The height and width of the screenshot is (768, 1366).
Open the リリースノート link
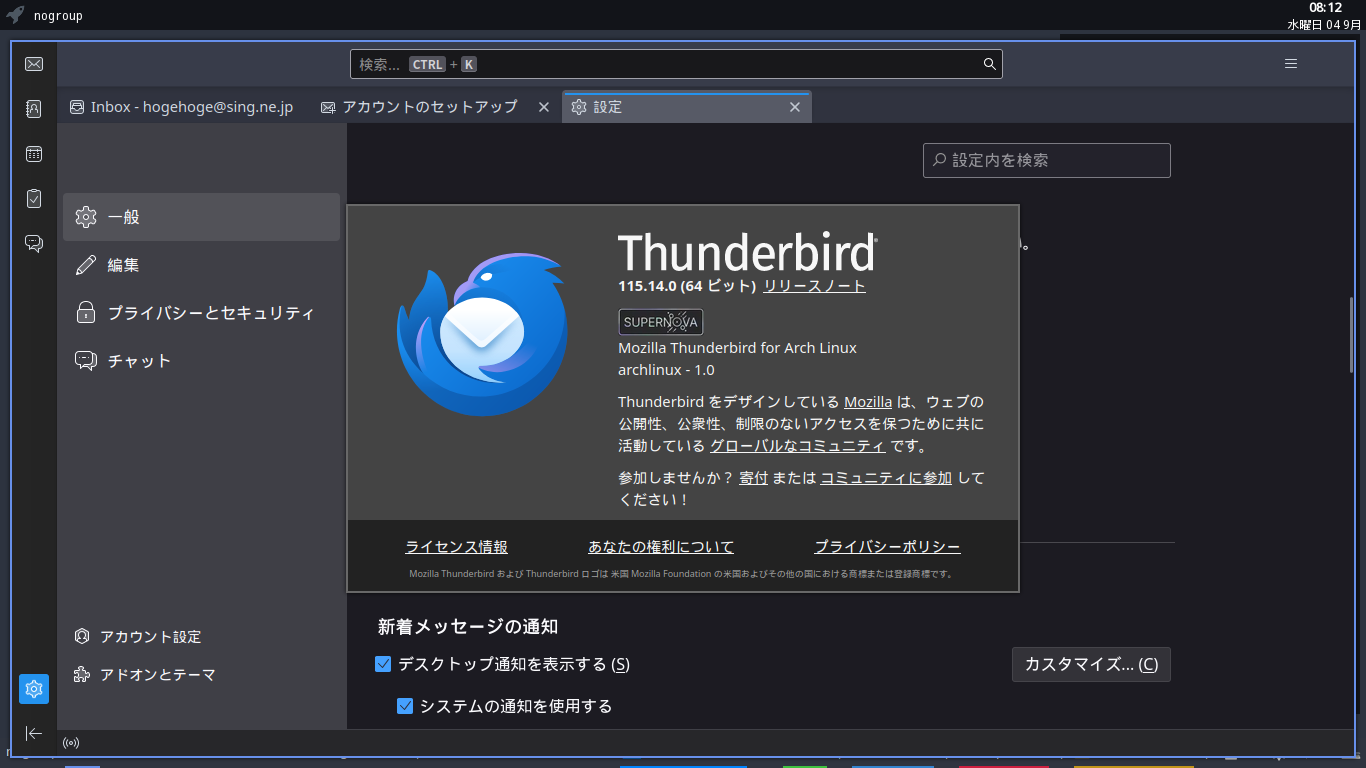(814, 286)
